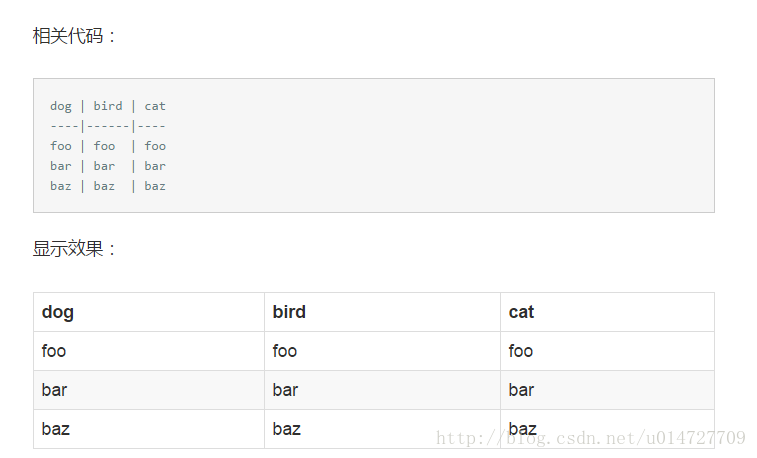
Task: Click the dog table header cell
Action: (x=149, y=312)
